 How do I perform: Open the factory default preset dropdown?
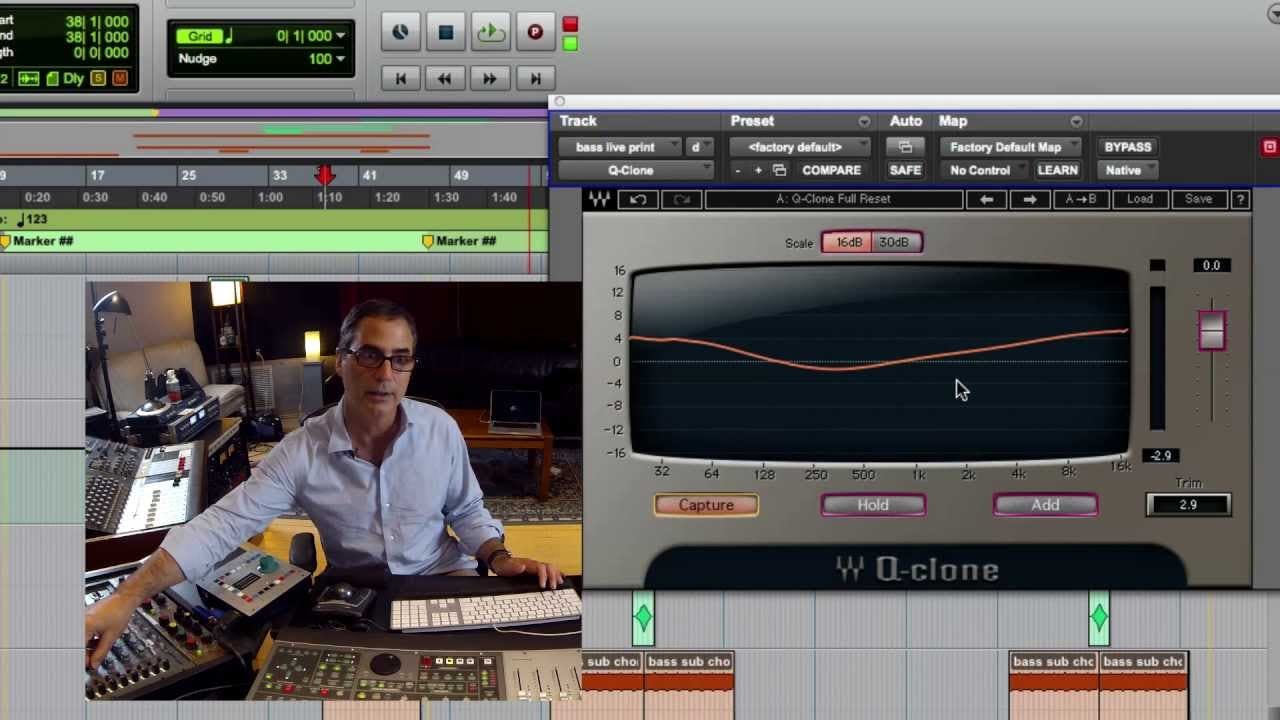801,147
